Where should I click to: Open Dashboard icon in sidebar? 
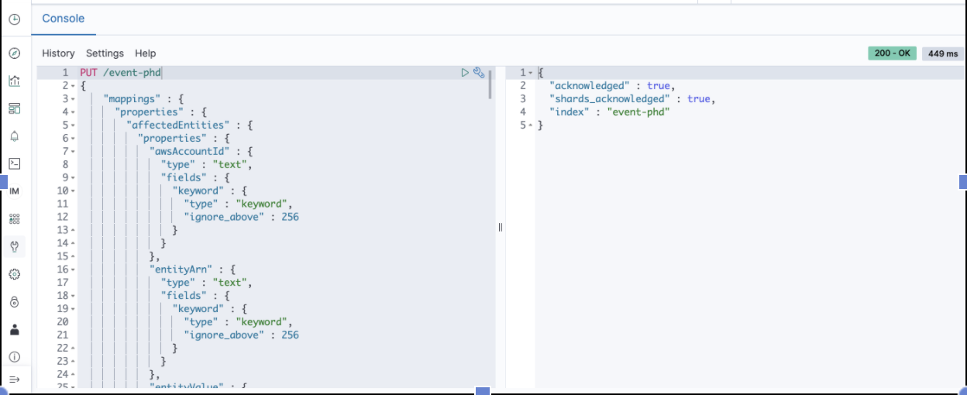point(14,109)
